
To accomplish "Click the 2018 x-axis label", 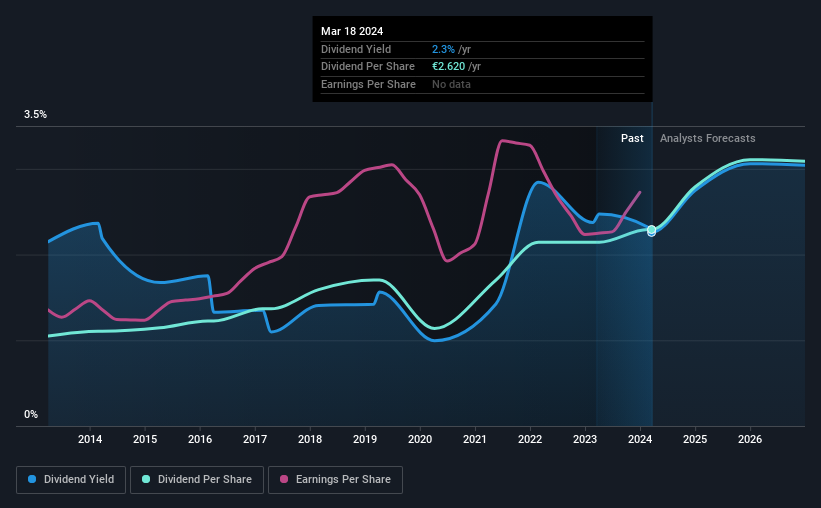I will 310,439.
